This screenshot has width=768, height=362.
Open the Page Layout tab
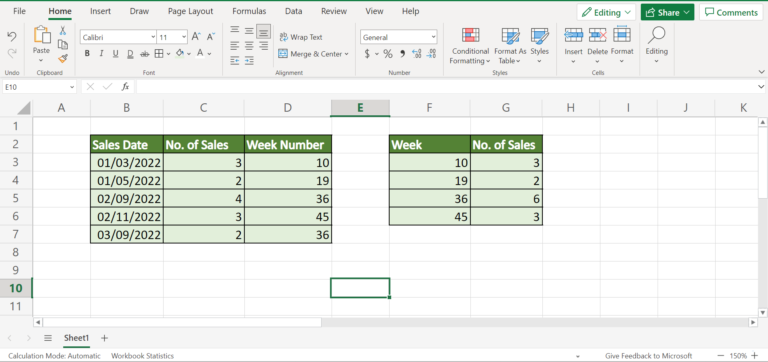tap(191, 11)
